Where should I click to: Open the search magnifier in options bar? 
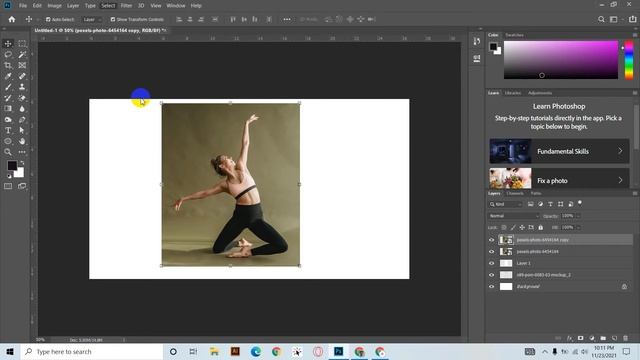601,19
